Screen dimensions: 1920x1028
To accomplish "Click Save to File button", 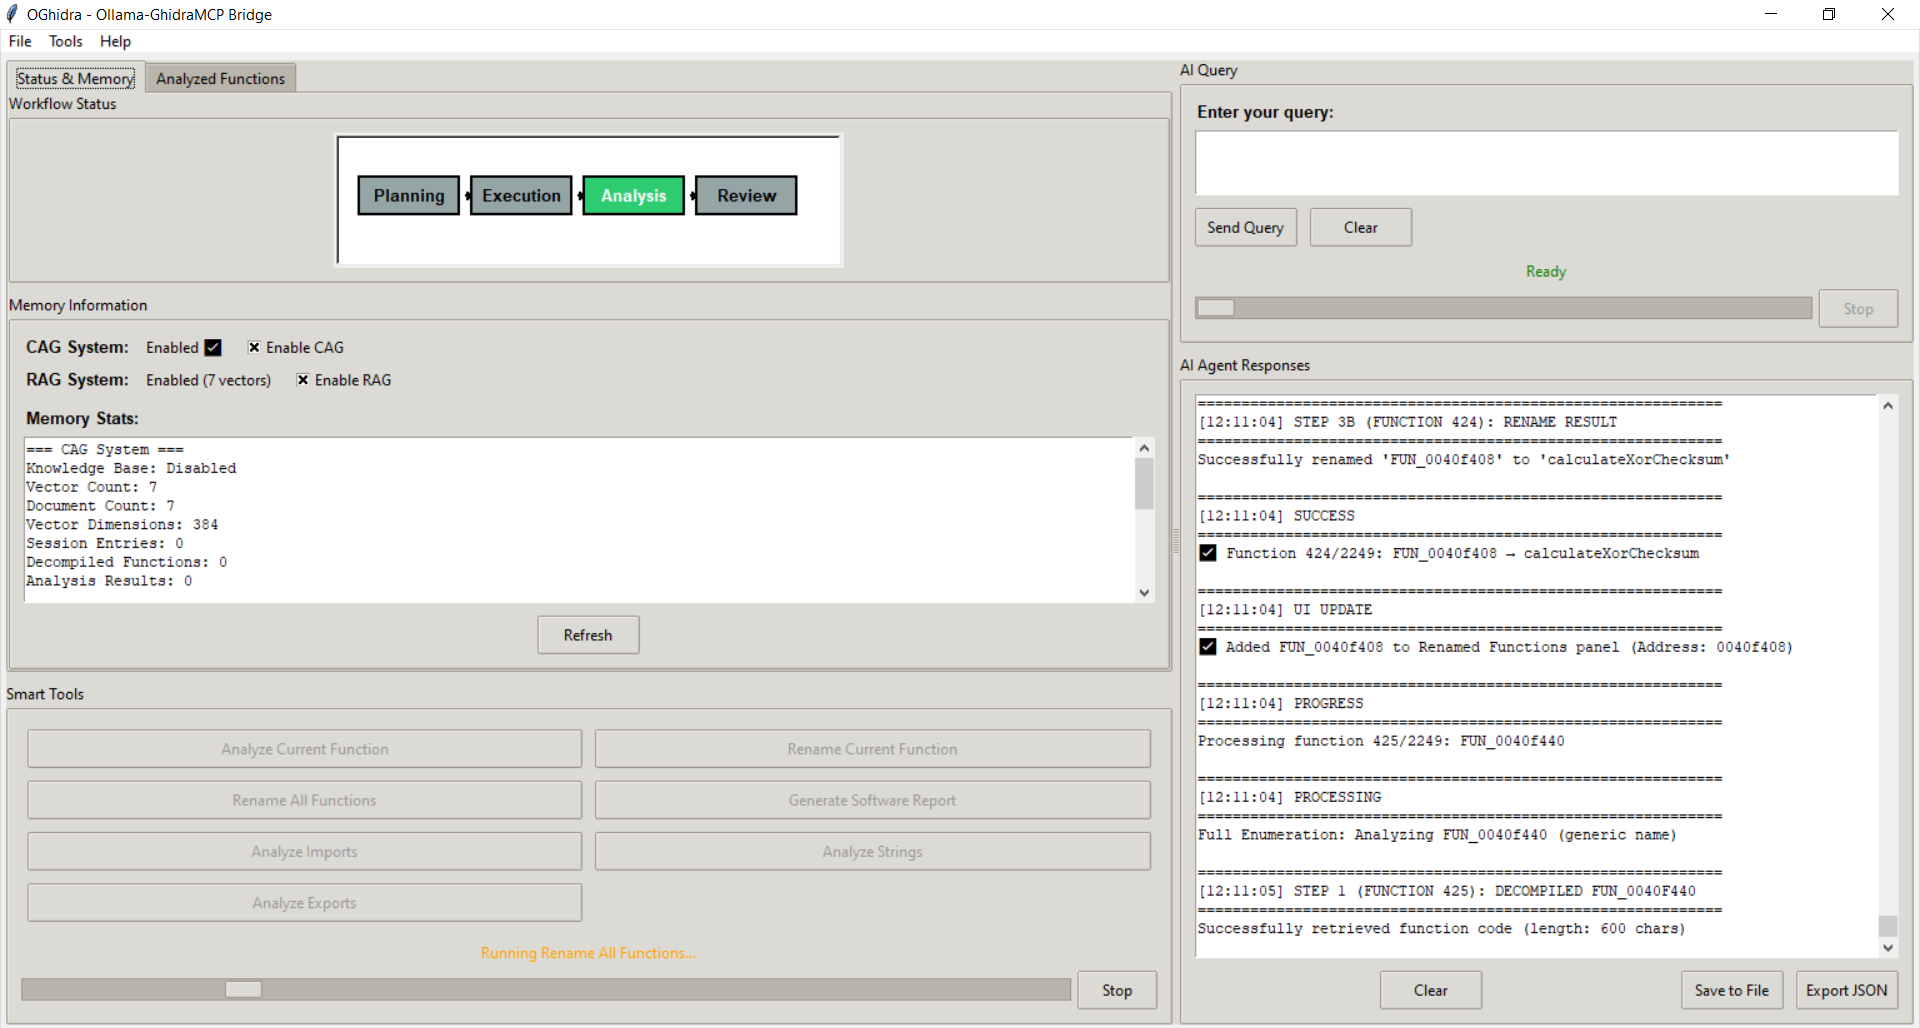I will point(1731,990).
